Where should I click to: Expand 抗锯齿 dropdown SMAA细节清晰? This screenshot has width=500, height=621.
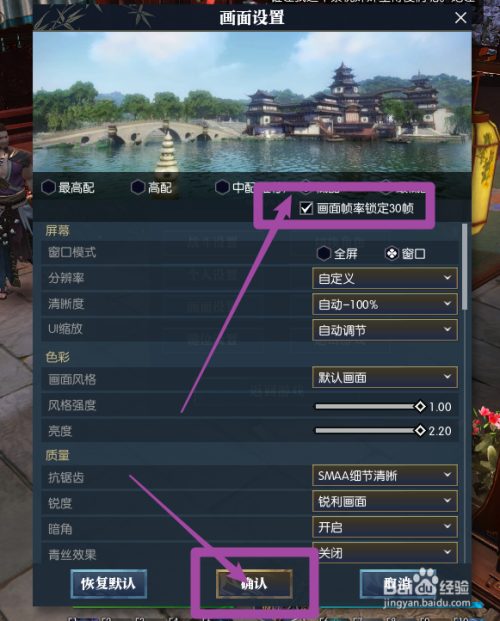[x=385, y=475]
